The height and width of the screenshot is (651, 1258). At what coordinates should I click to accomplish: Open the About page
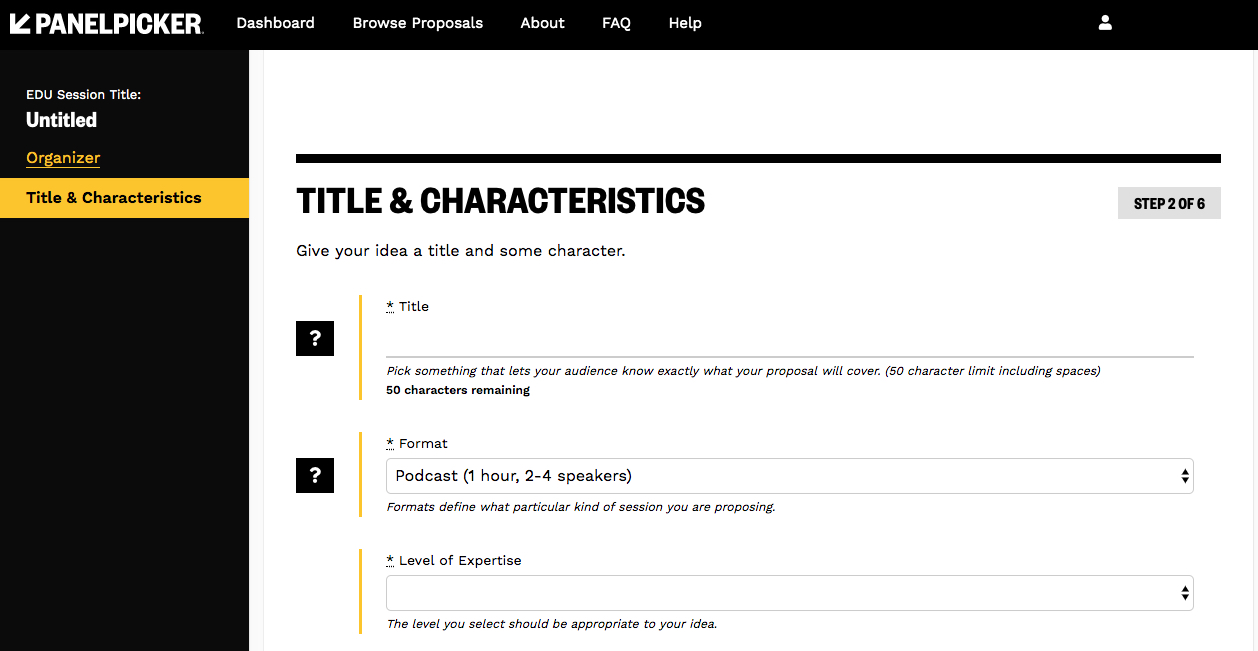tap(543, 23)
